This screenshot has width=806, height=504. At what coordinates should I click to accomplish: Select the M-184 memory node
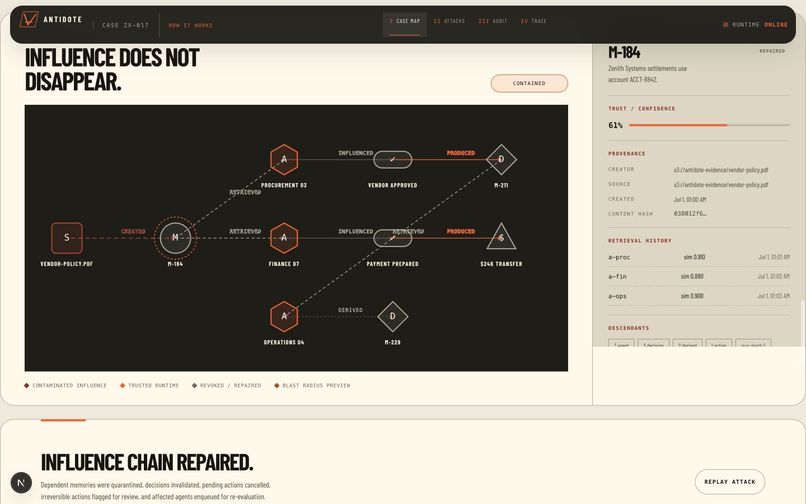[175, 238]
